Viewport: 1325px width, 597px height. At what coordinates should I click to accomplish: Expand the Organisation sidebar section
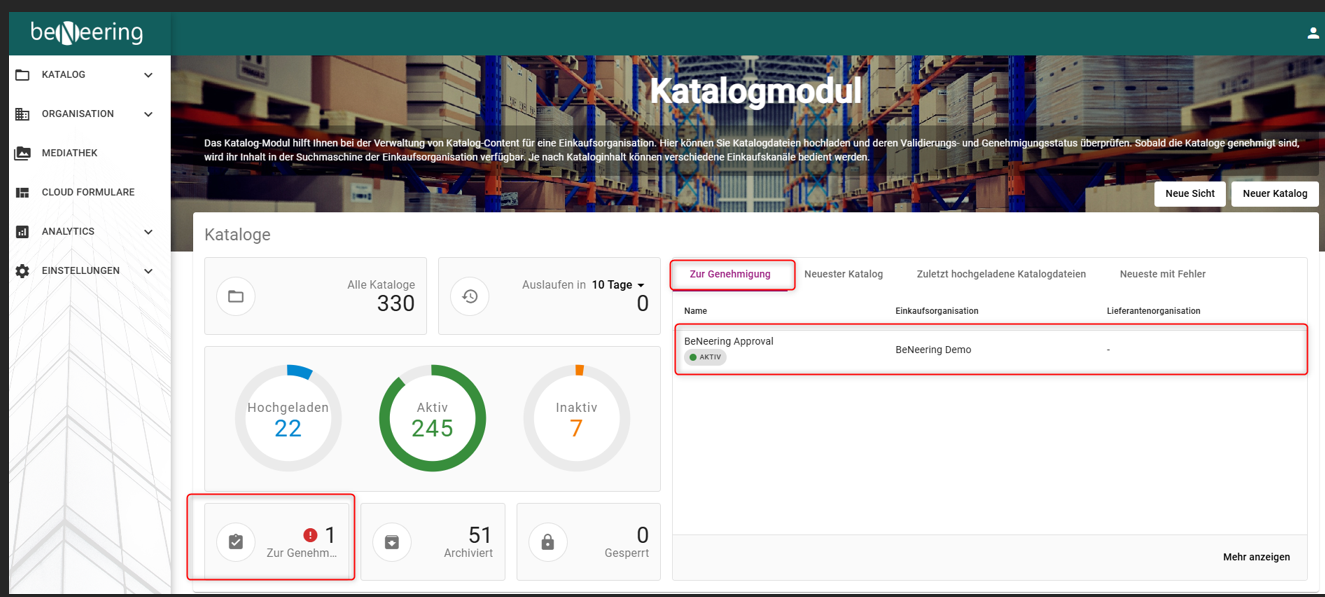tap(148, 114)
